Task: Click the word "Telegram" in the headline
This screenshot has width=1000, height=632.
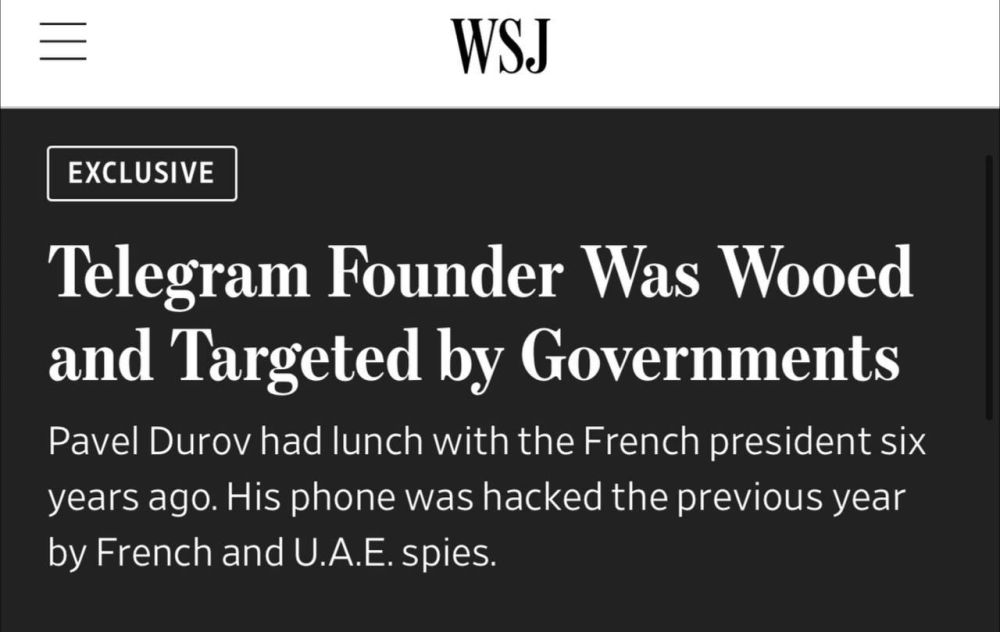Action: point(180,272)
